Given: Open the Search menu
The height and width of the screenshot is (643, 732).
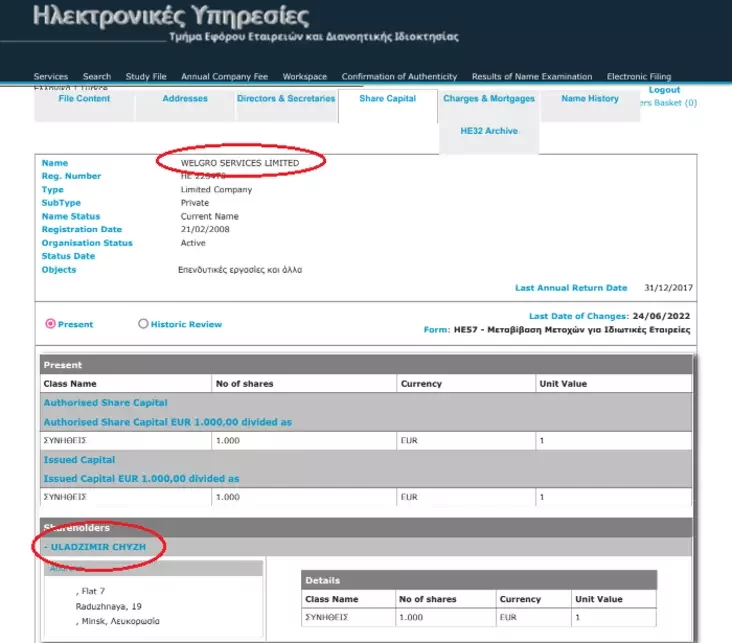Looking at the screenshot, I should [97, 77].
